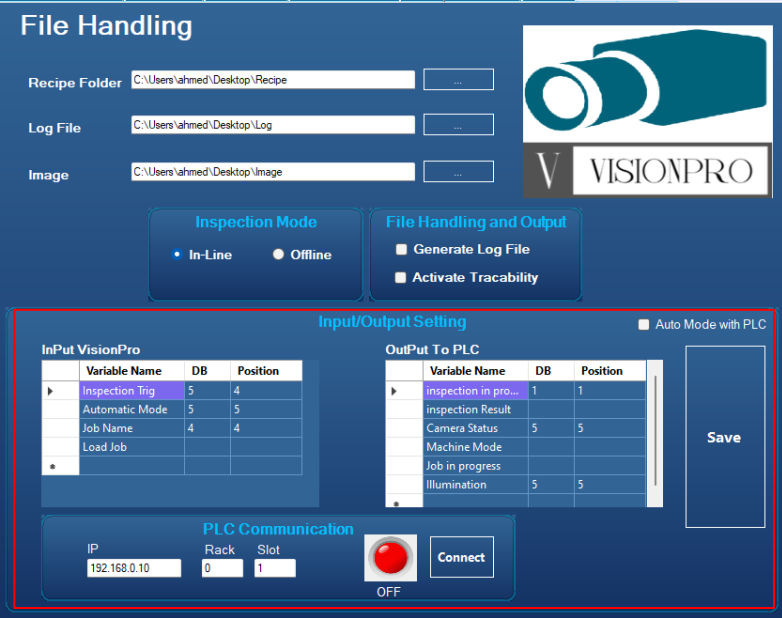782x618 pixels.
Task: Browse for the Recipe Folder path
Action: (x=458, y=80)
